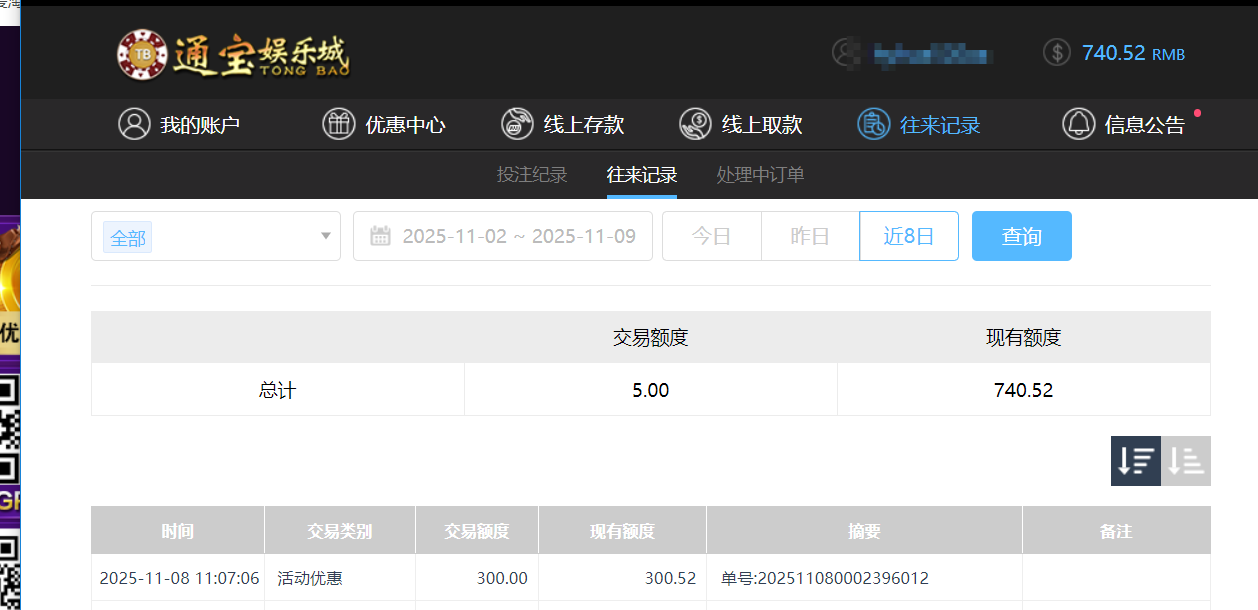
Task: Click the calendar icon in date field
Action: point(381,236)
